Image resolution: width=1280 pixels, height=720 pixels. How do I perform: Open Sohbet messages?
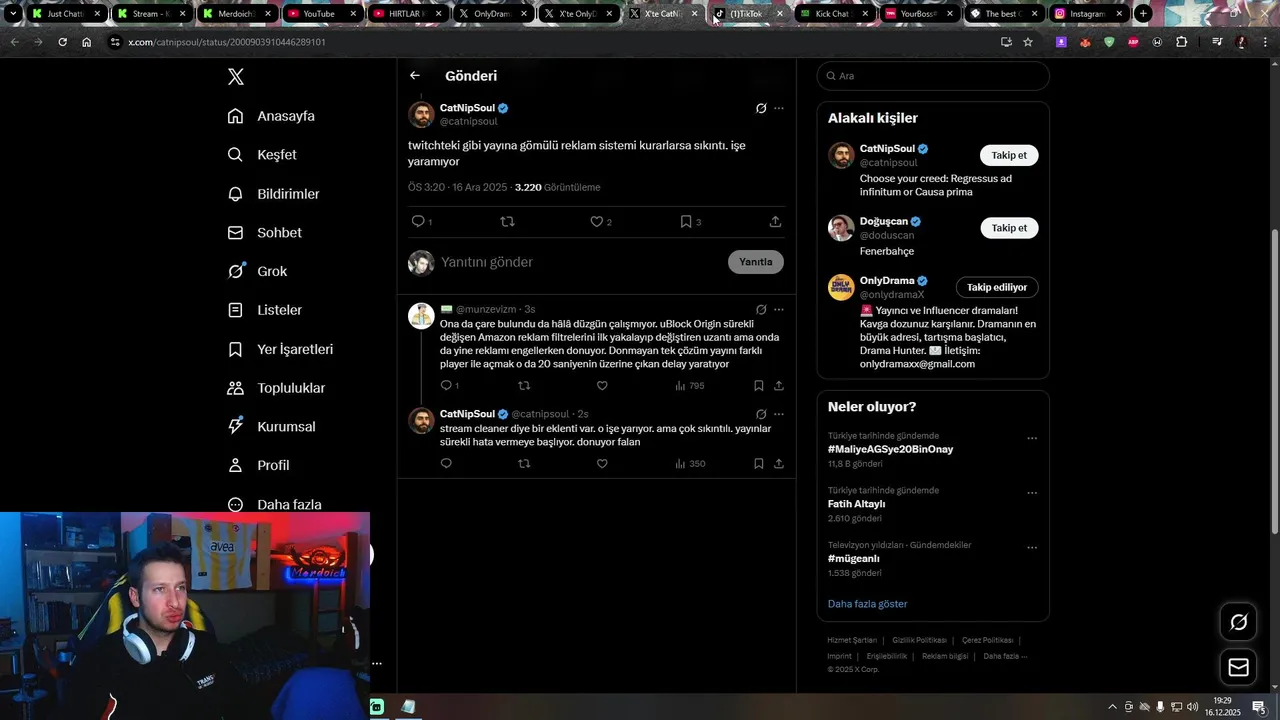point(264,232)
